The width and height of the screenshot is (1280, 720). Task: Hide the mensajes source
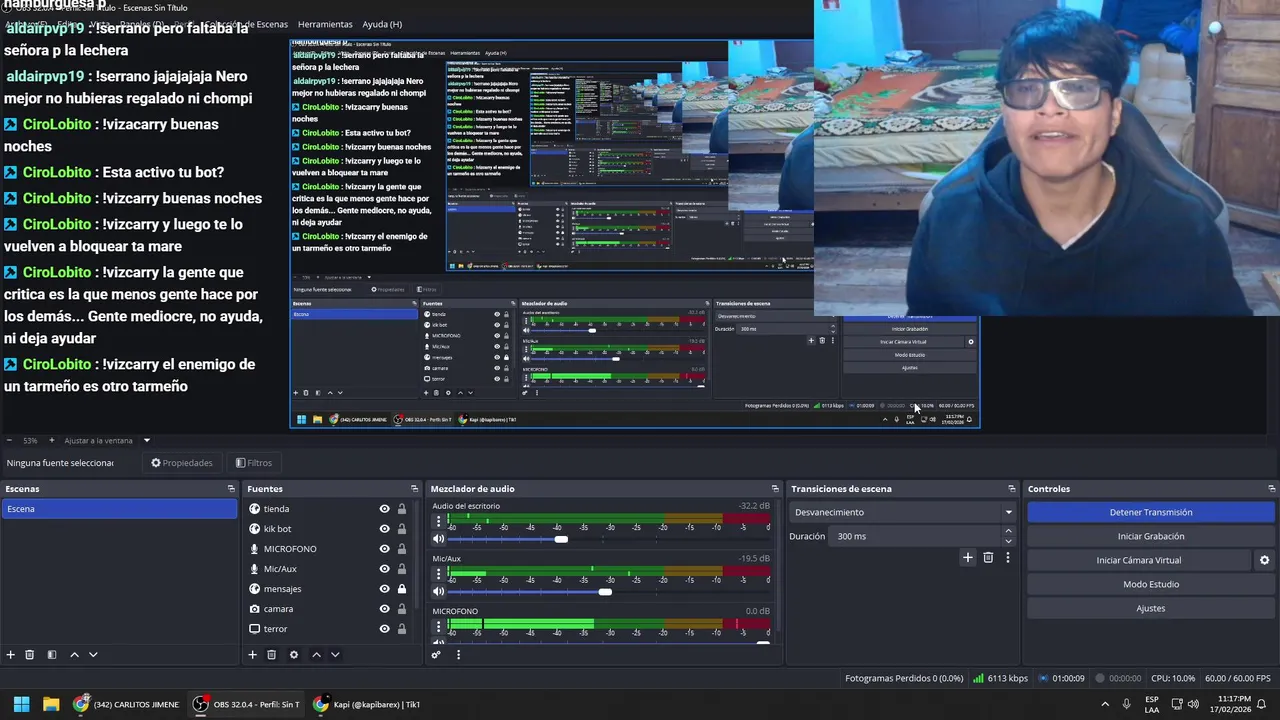coord(384,589)
